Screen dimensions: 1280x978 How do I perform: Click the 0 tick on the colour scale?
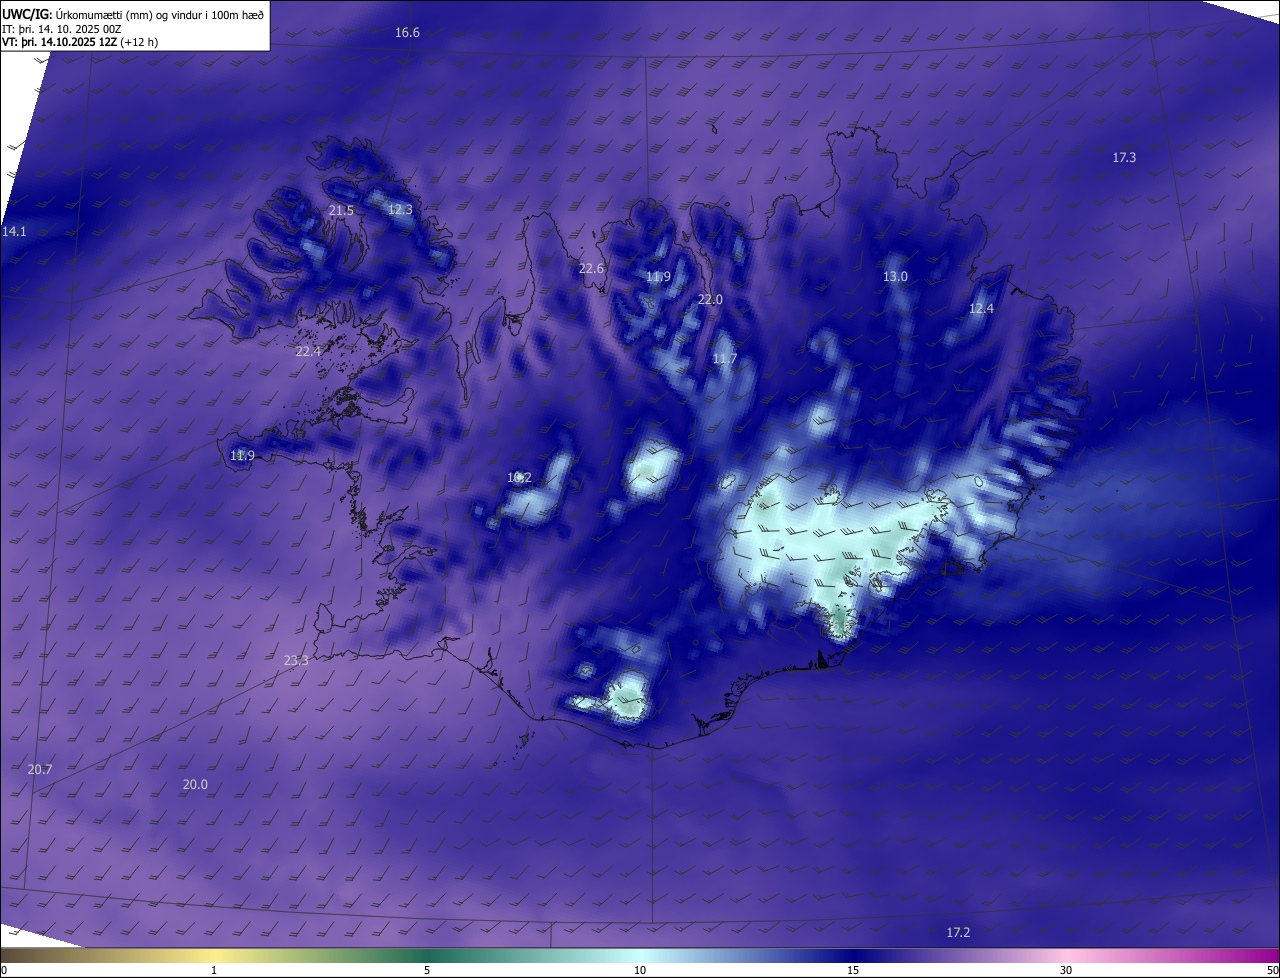pyautogui.click(x=4, y=970)
